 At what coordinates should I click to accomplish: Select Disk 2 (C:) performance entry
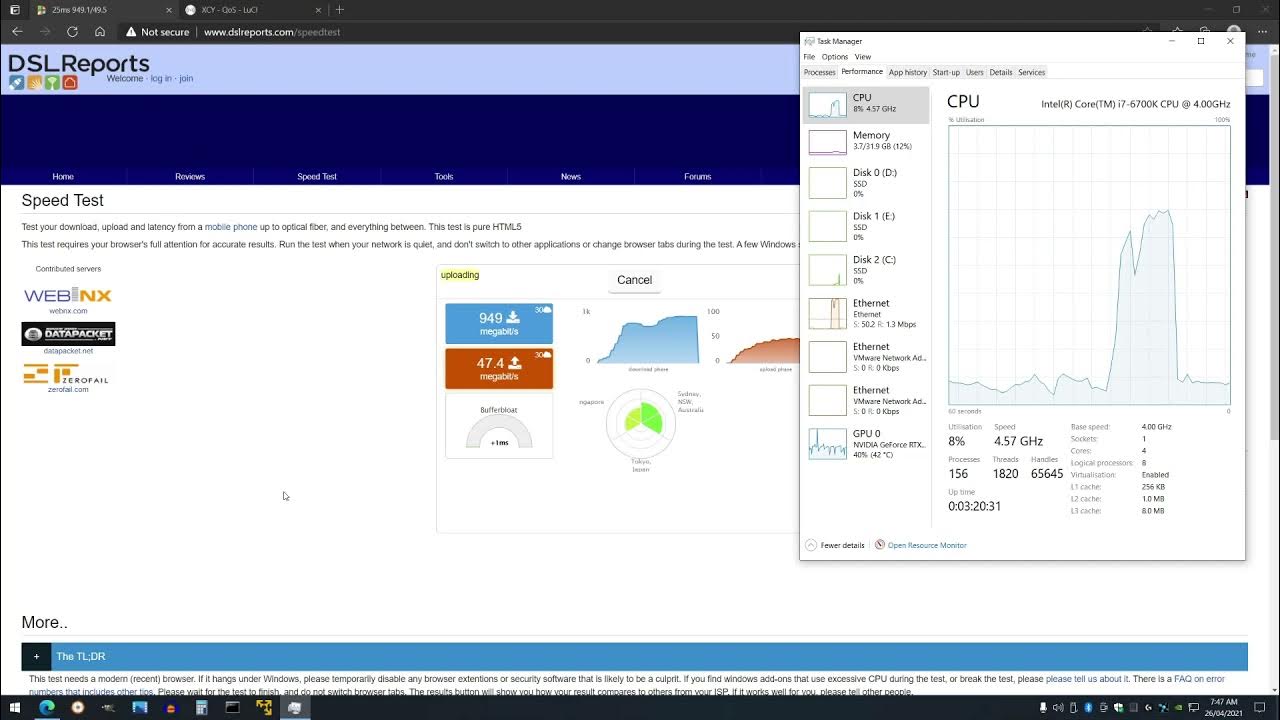coord(866,270)
